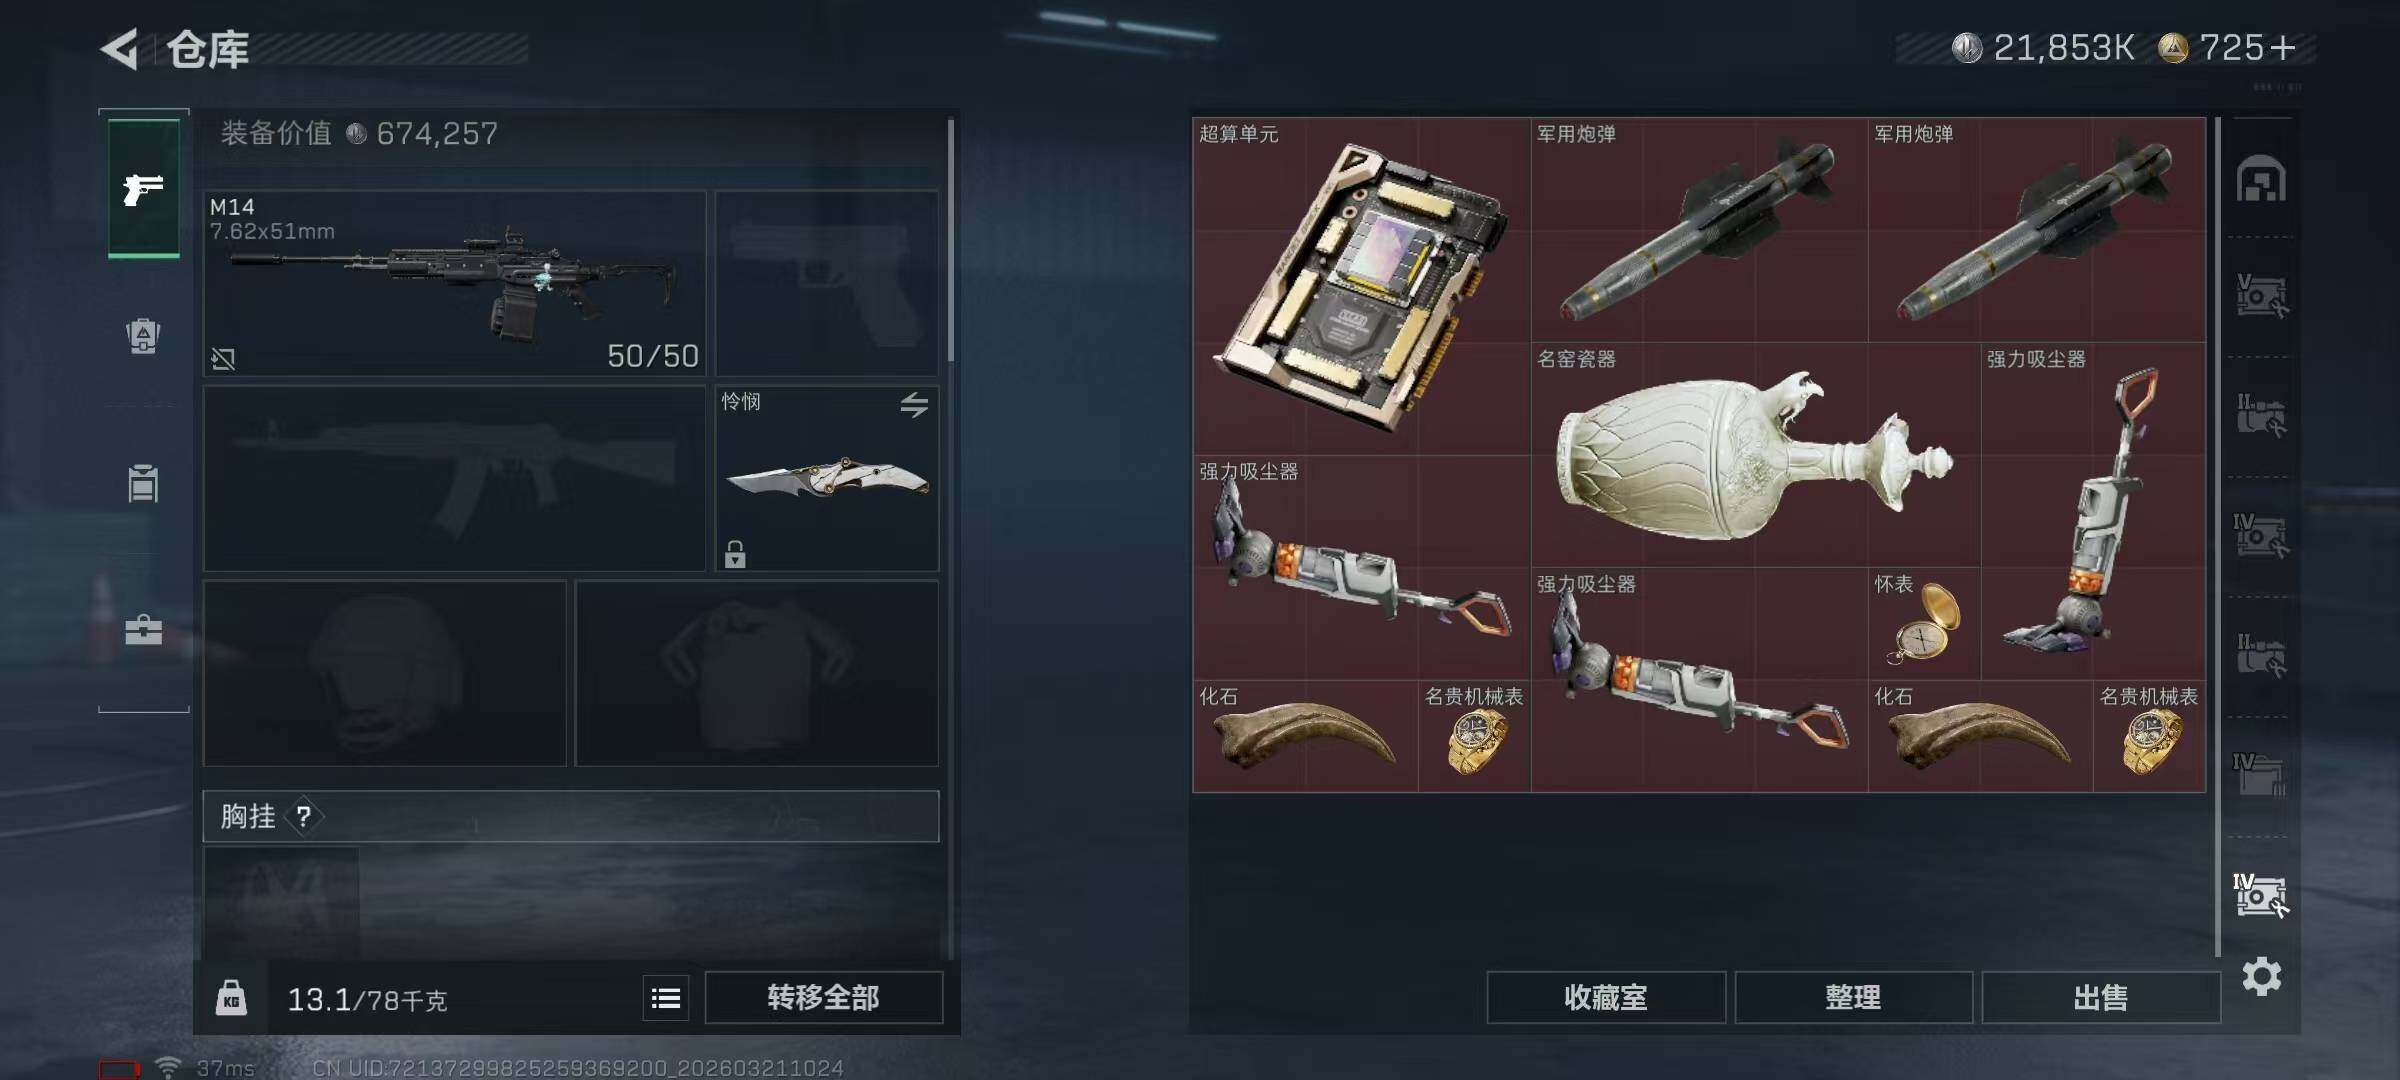Screen dimensions: 2400x1080
Task: Open the warehouse settings gear icon
Action: point(2262,976)
